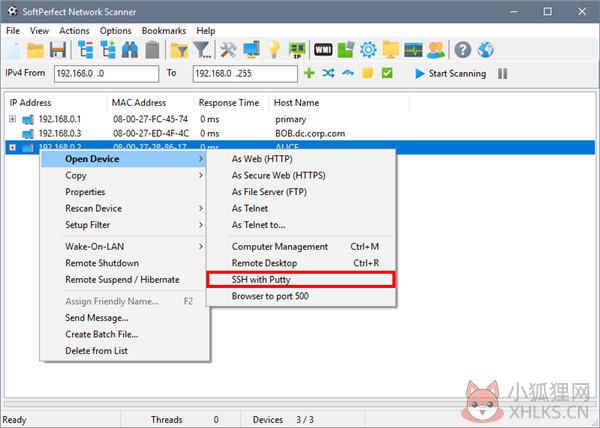This screenshot has width=600, height=428.
Task: Open Computer Management entry
Action: tap(301, 247)
